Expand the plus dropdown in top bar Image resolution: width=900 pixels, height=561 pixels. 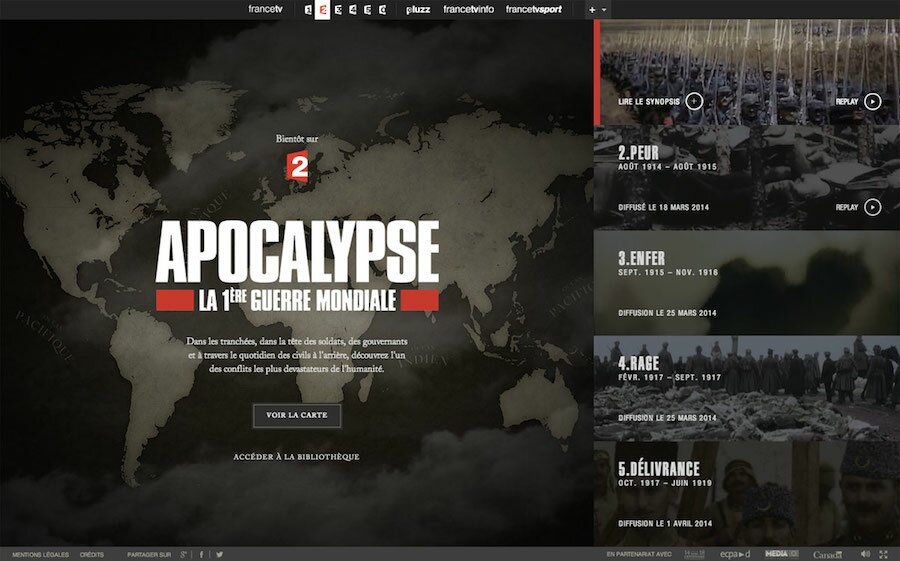(597, 10)
